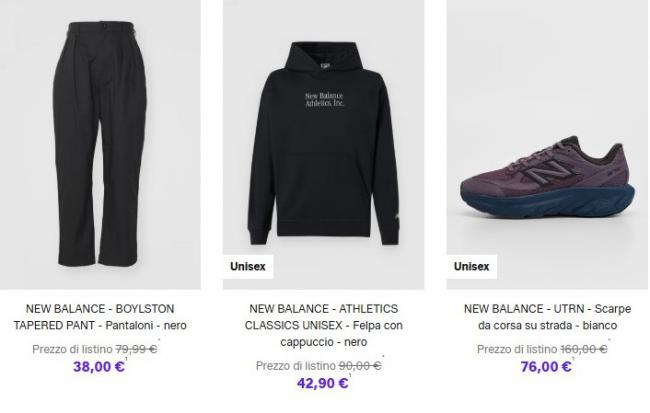Click the 76,00 € sale price
The image size is (650, 413).
545,366
